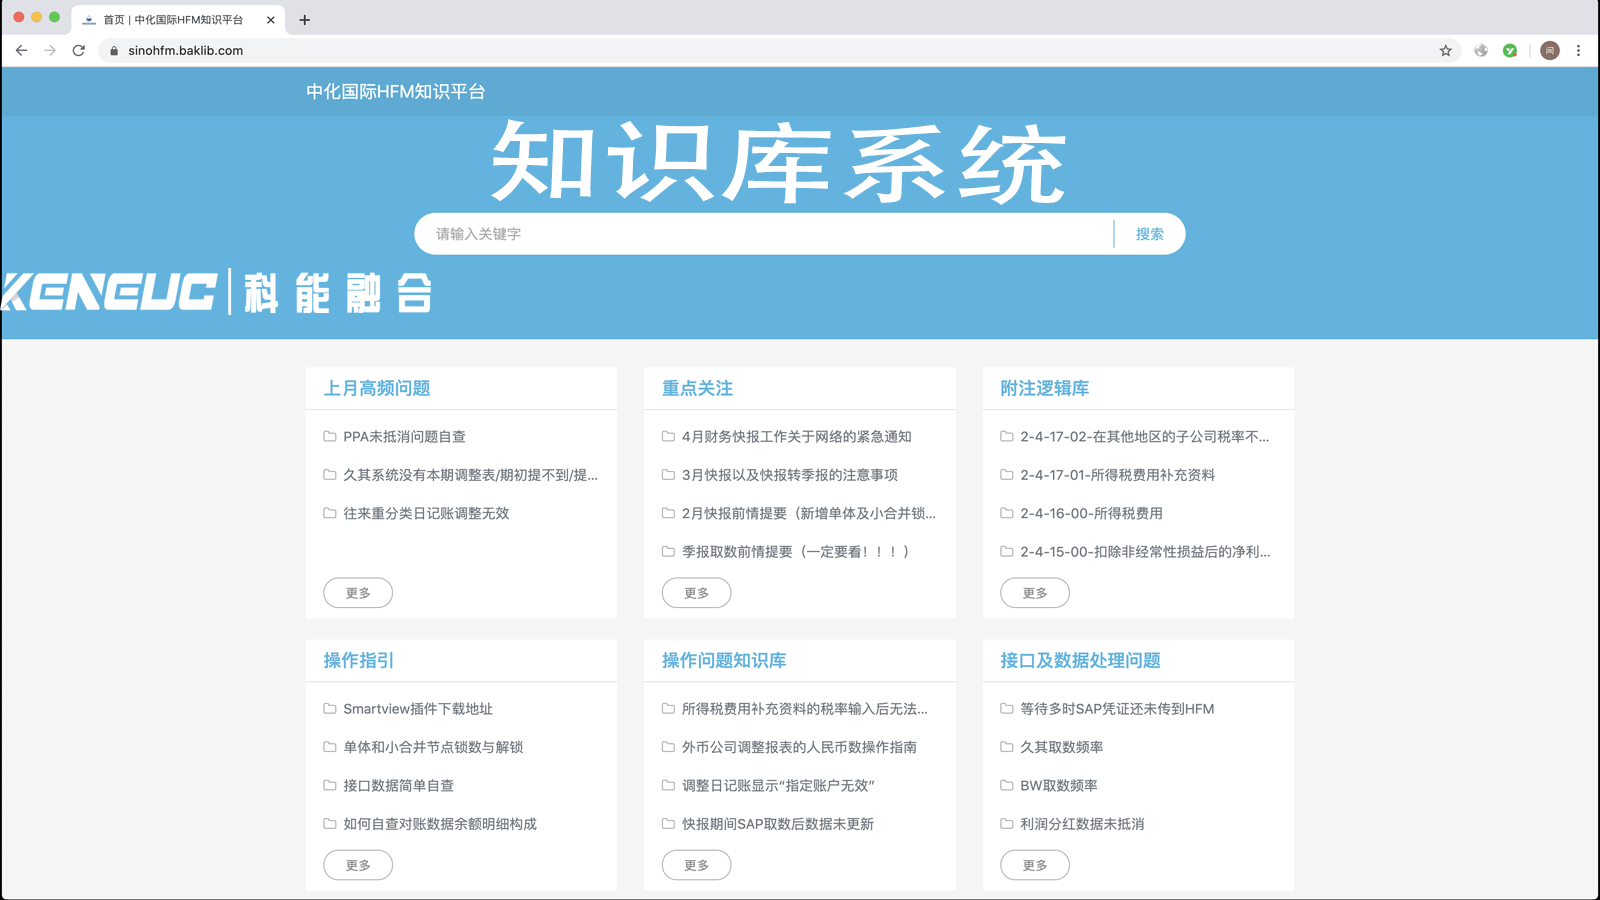
Task: Click the 请输入关键字 search field
Action: (764, 234)
